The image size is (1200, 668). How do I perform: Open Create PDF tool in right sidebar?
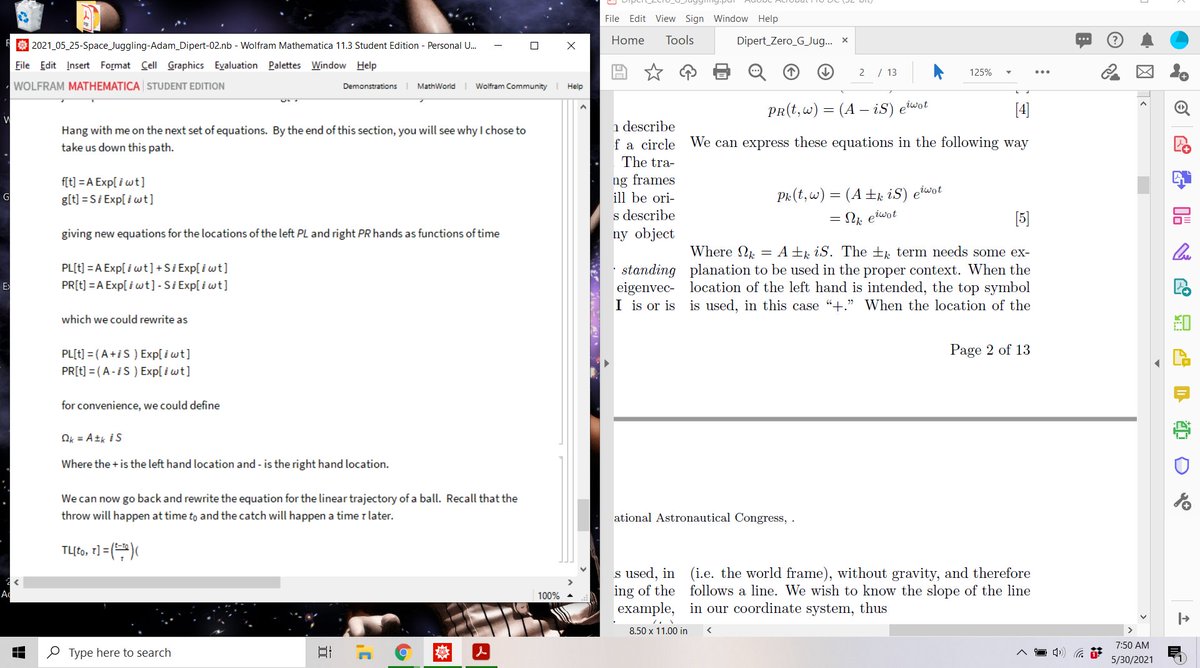point(1181,147)
